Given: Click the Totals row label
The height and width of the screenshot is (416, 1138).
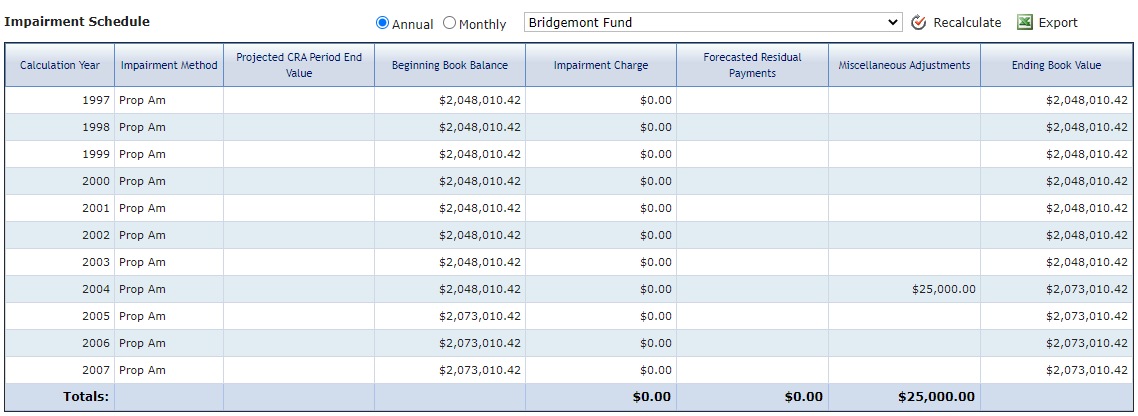Looking at the screenshot, I should [x=86, y=396].
